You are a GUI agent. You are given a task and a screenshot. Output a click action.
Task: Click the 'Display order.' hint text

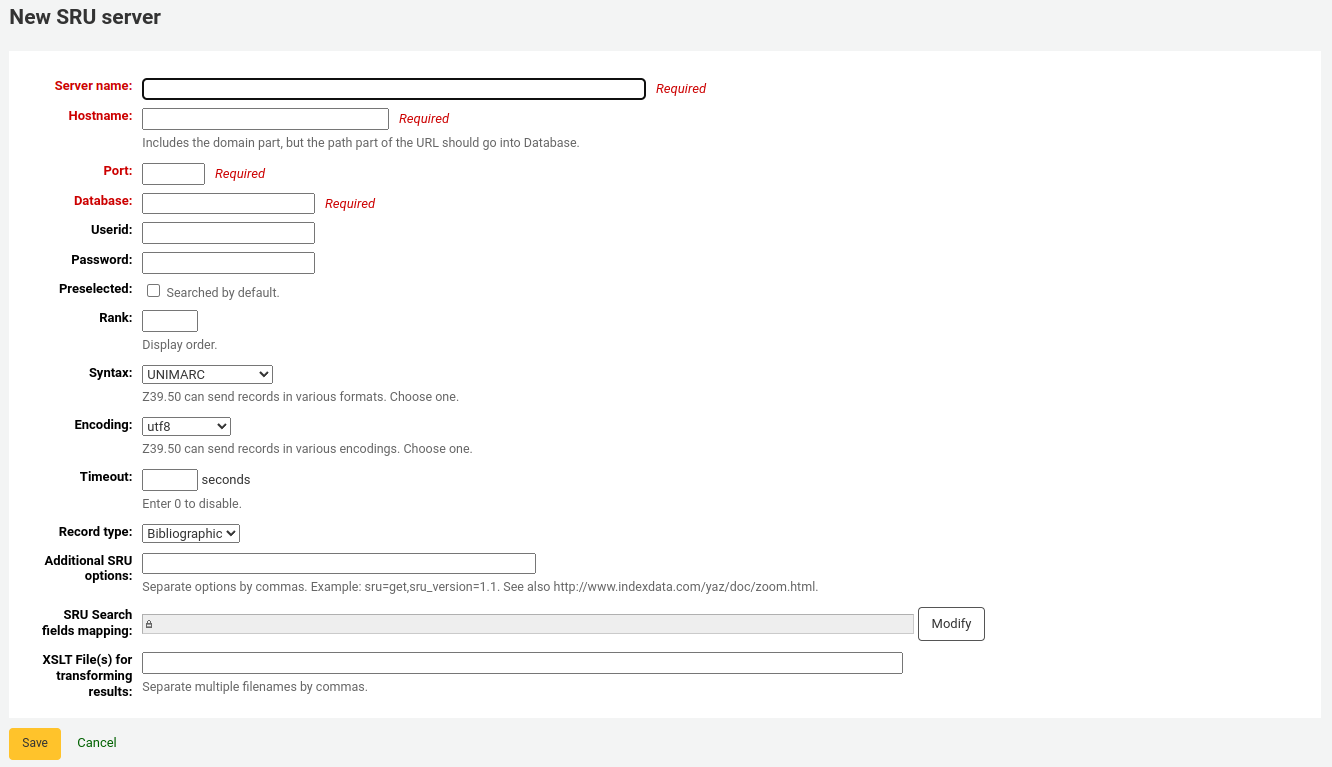[x=180, y=345]
